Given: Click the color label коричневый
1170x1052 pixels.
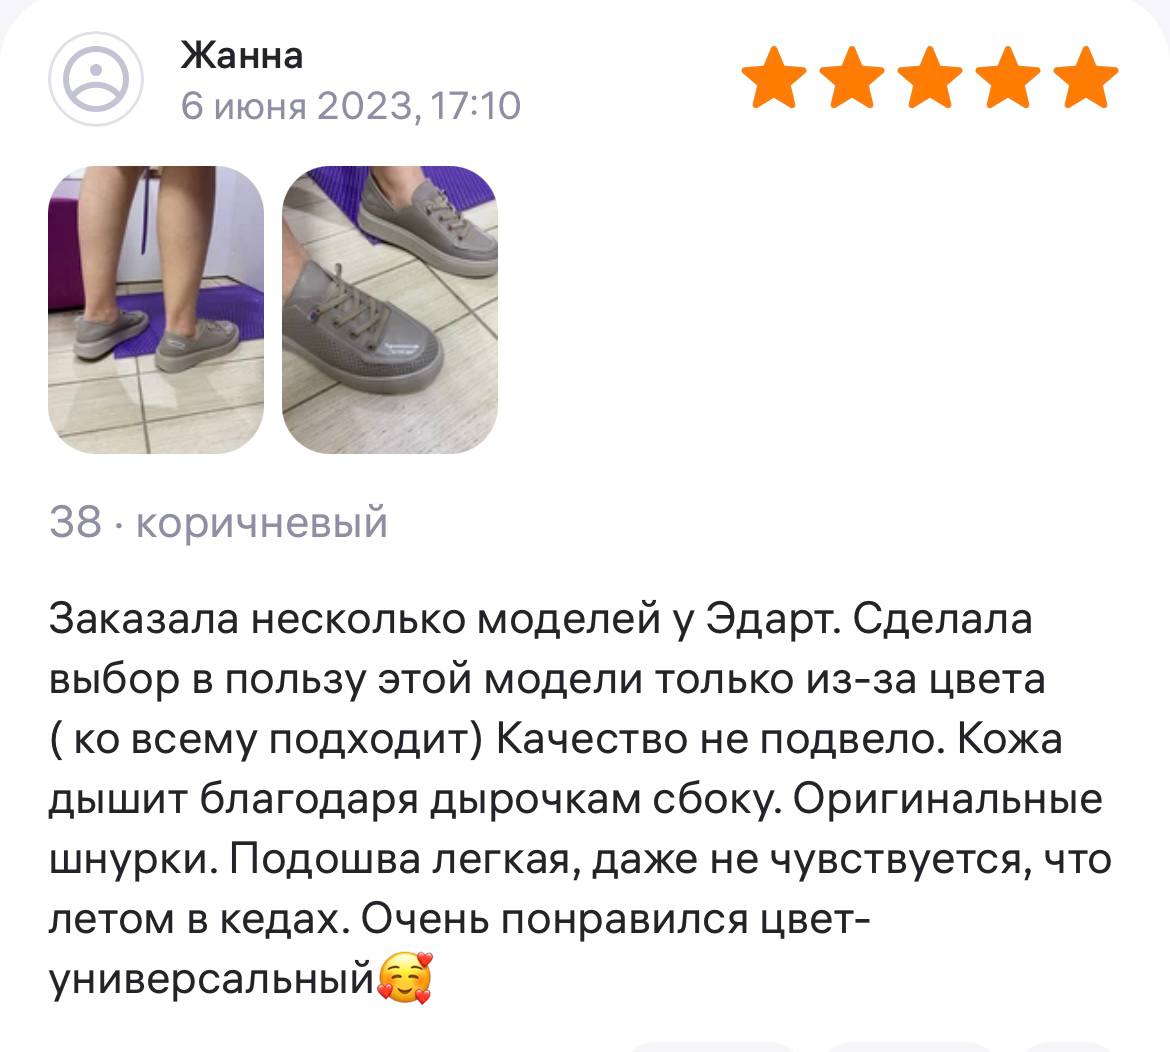Looking at the screenshot, I should [x=262, y=523].
